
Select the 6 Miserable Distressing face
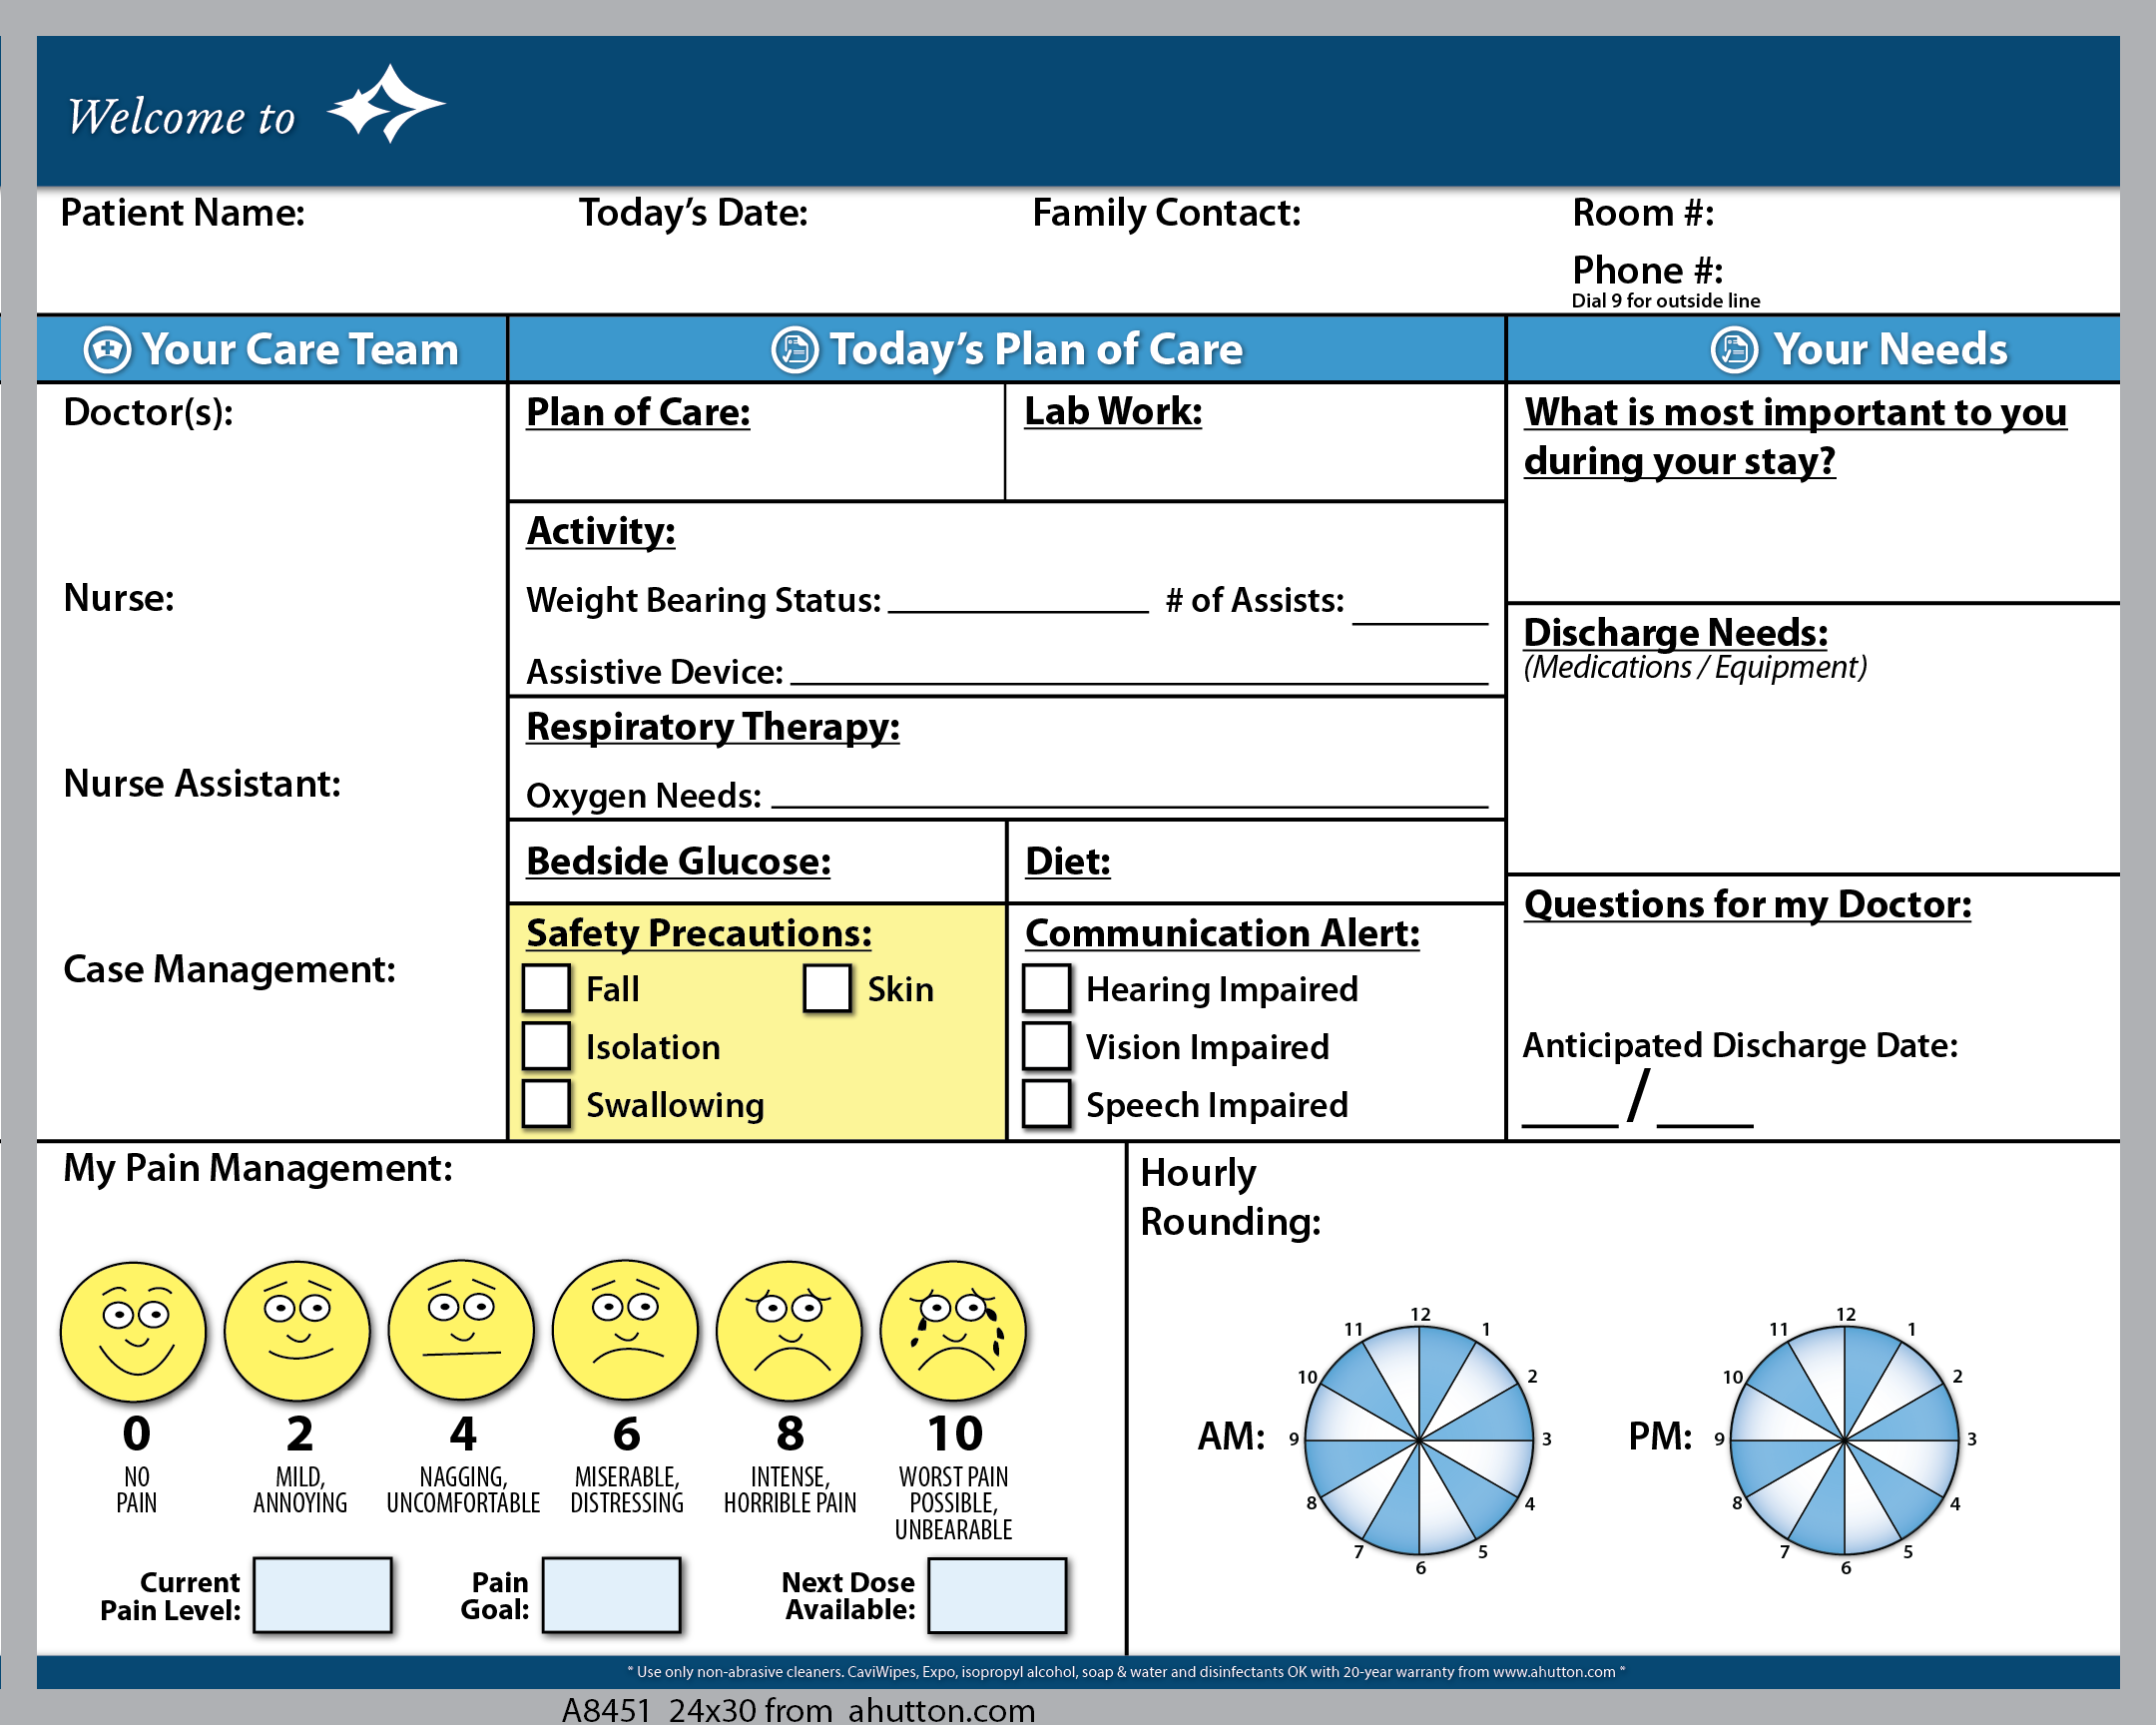click(626, 1331)
